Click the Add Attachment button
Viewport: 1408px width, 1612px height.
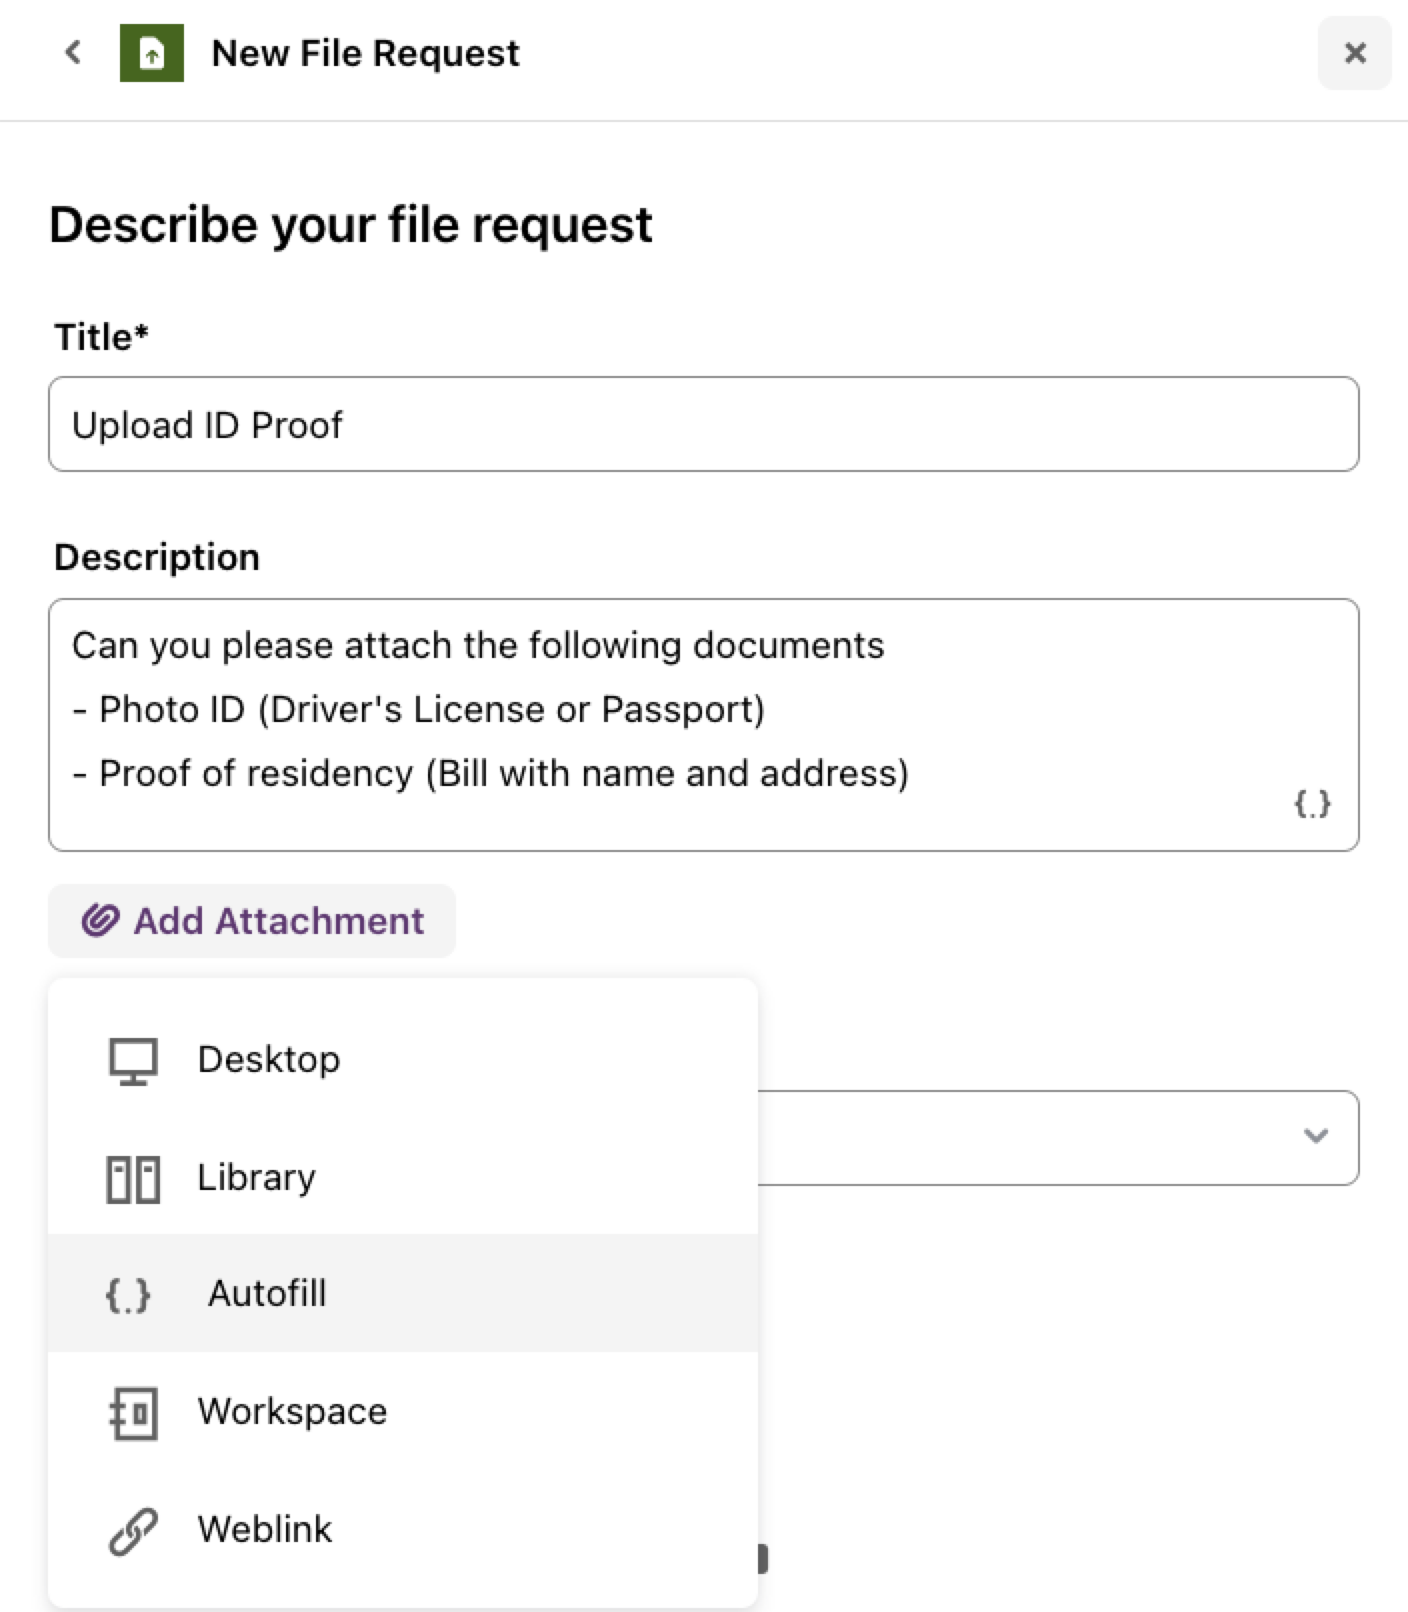(252, 920)
